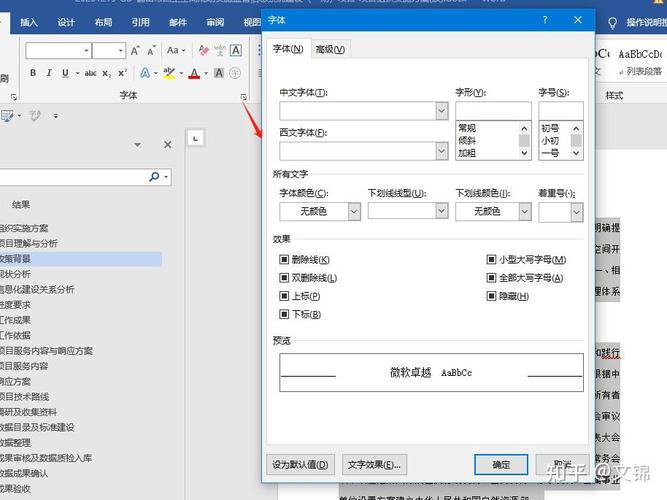The image size is (667, 500).
Task: Select 常规 in the 字形 list
Action: tap(467, 128)
